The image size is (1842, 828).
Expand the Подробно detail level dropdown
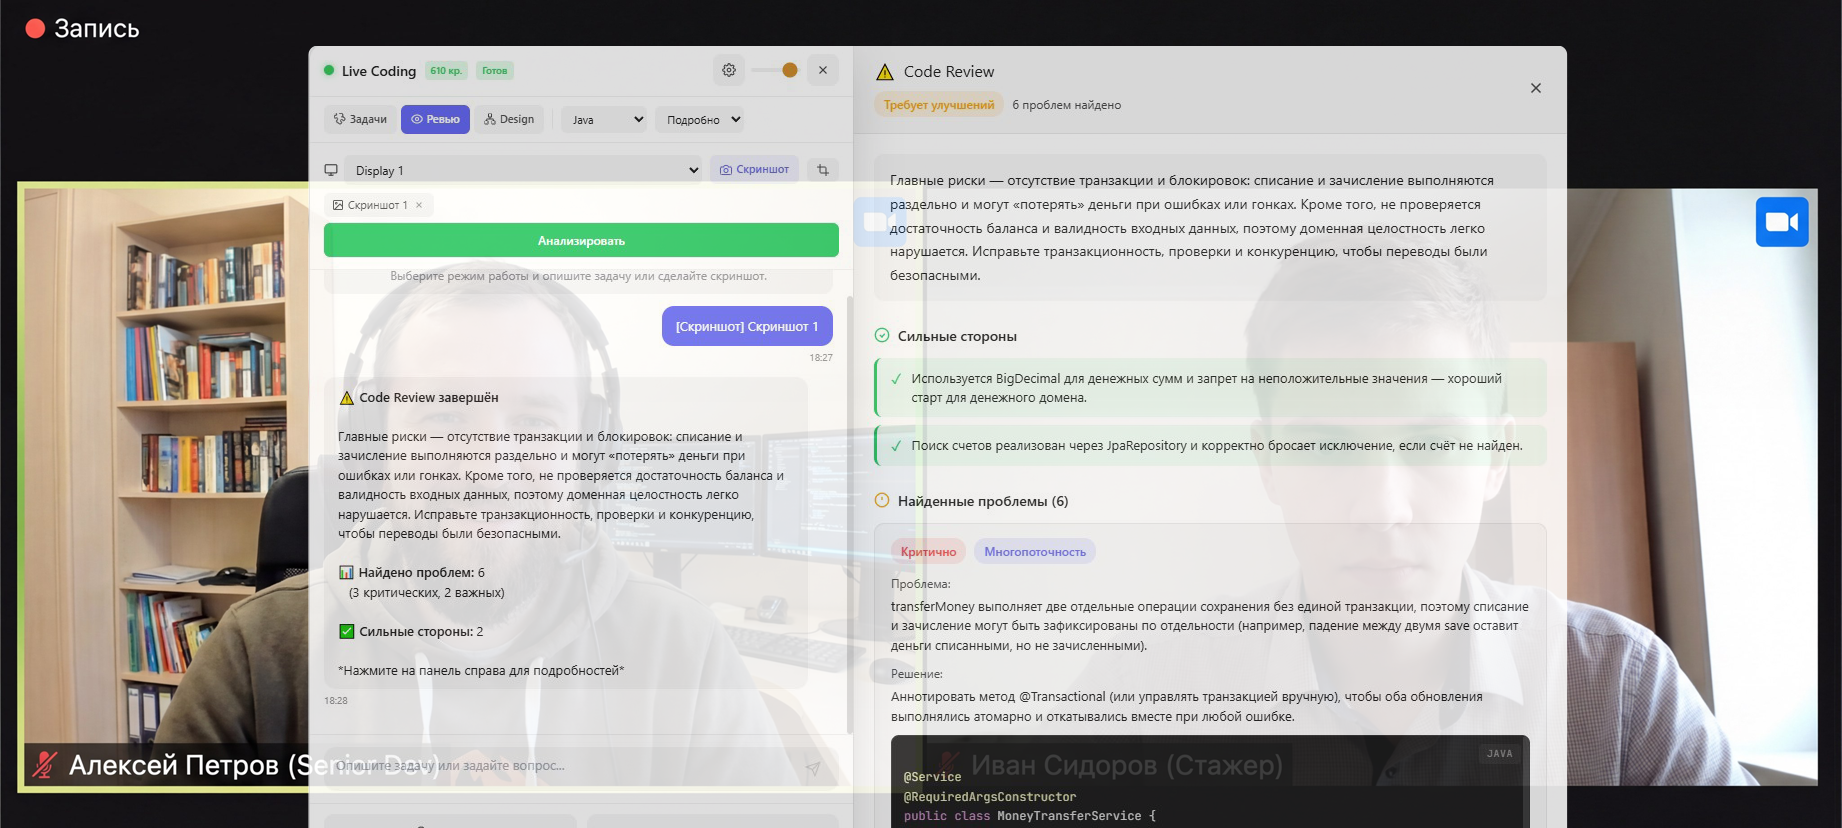pos(701,120)
